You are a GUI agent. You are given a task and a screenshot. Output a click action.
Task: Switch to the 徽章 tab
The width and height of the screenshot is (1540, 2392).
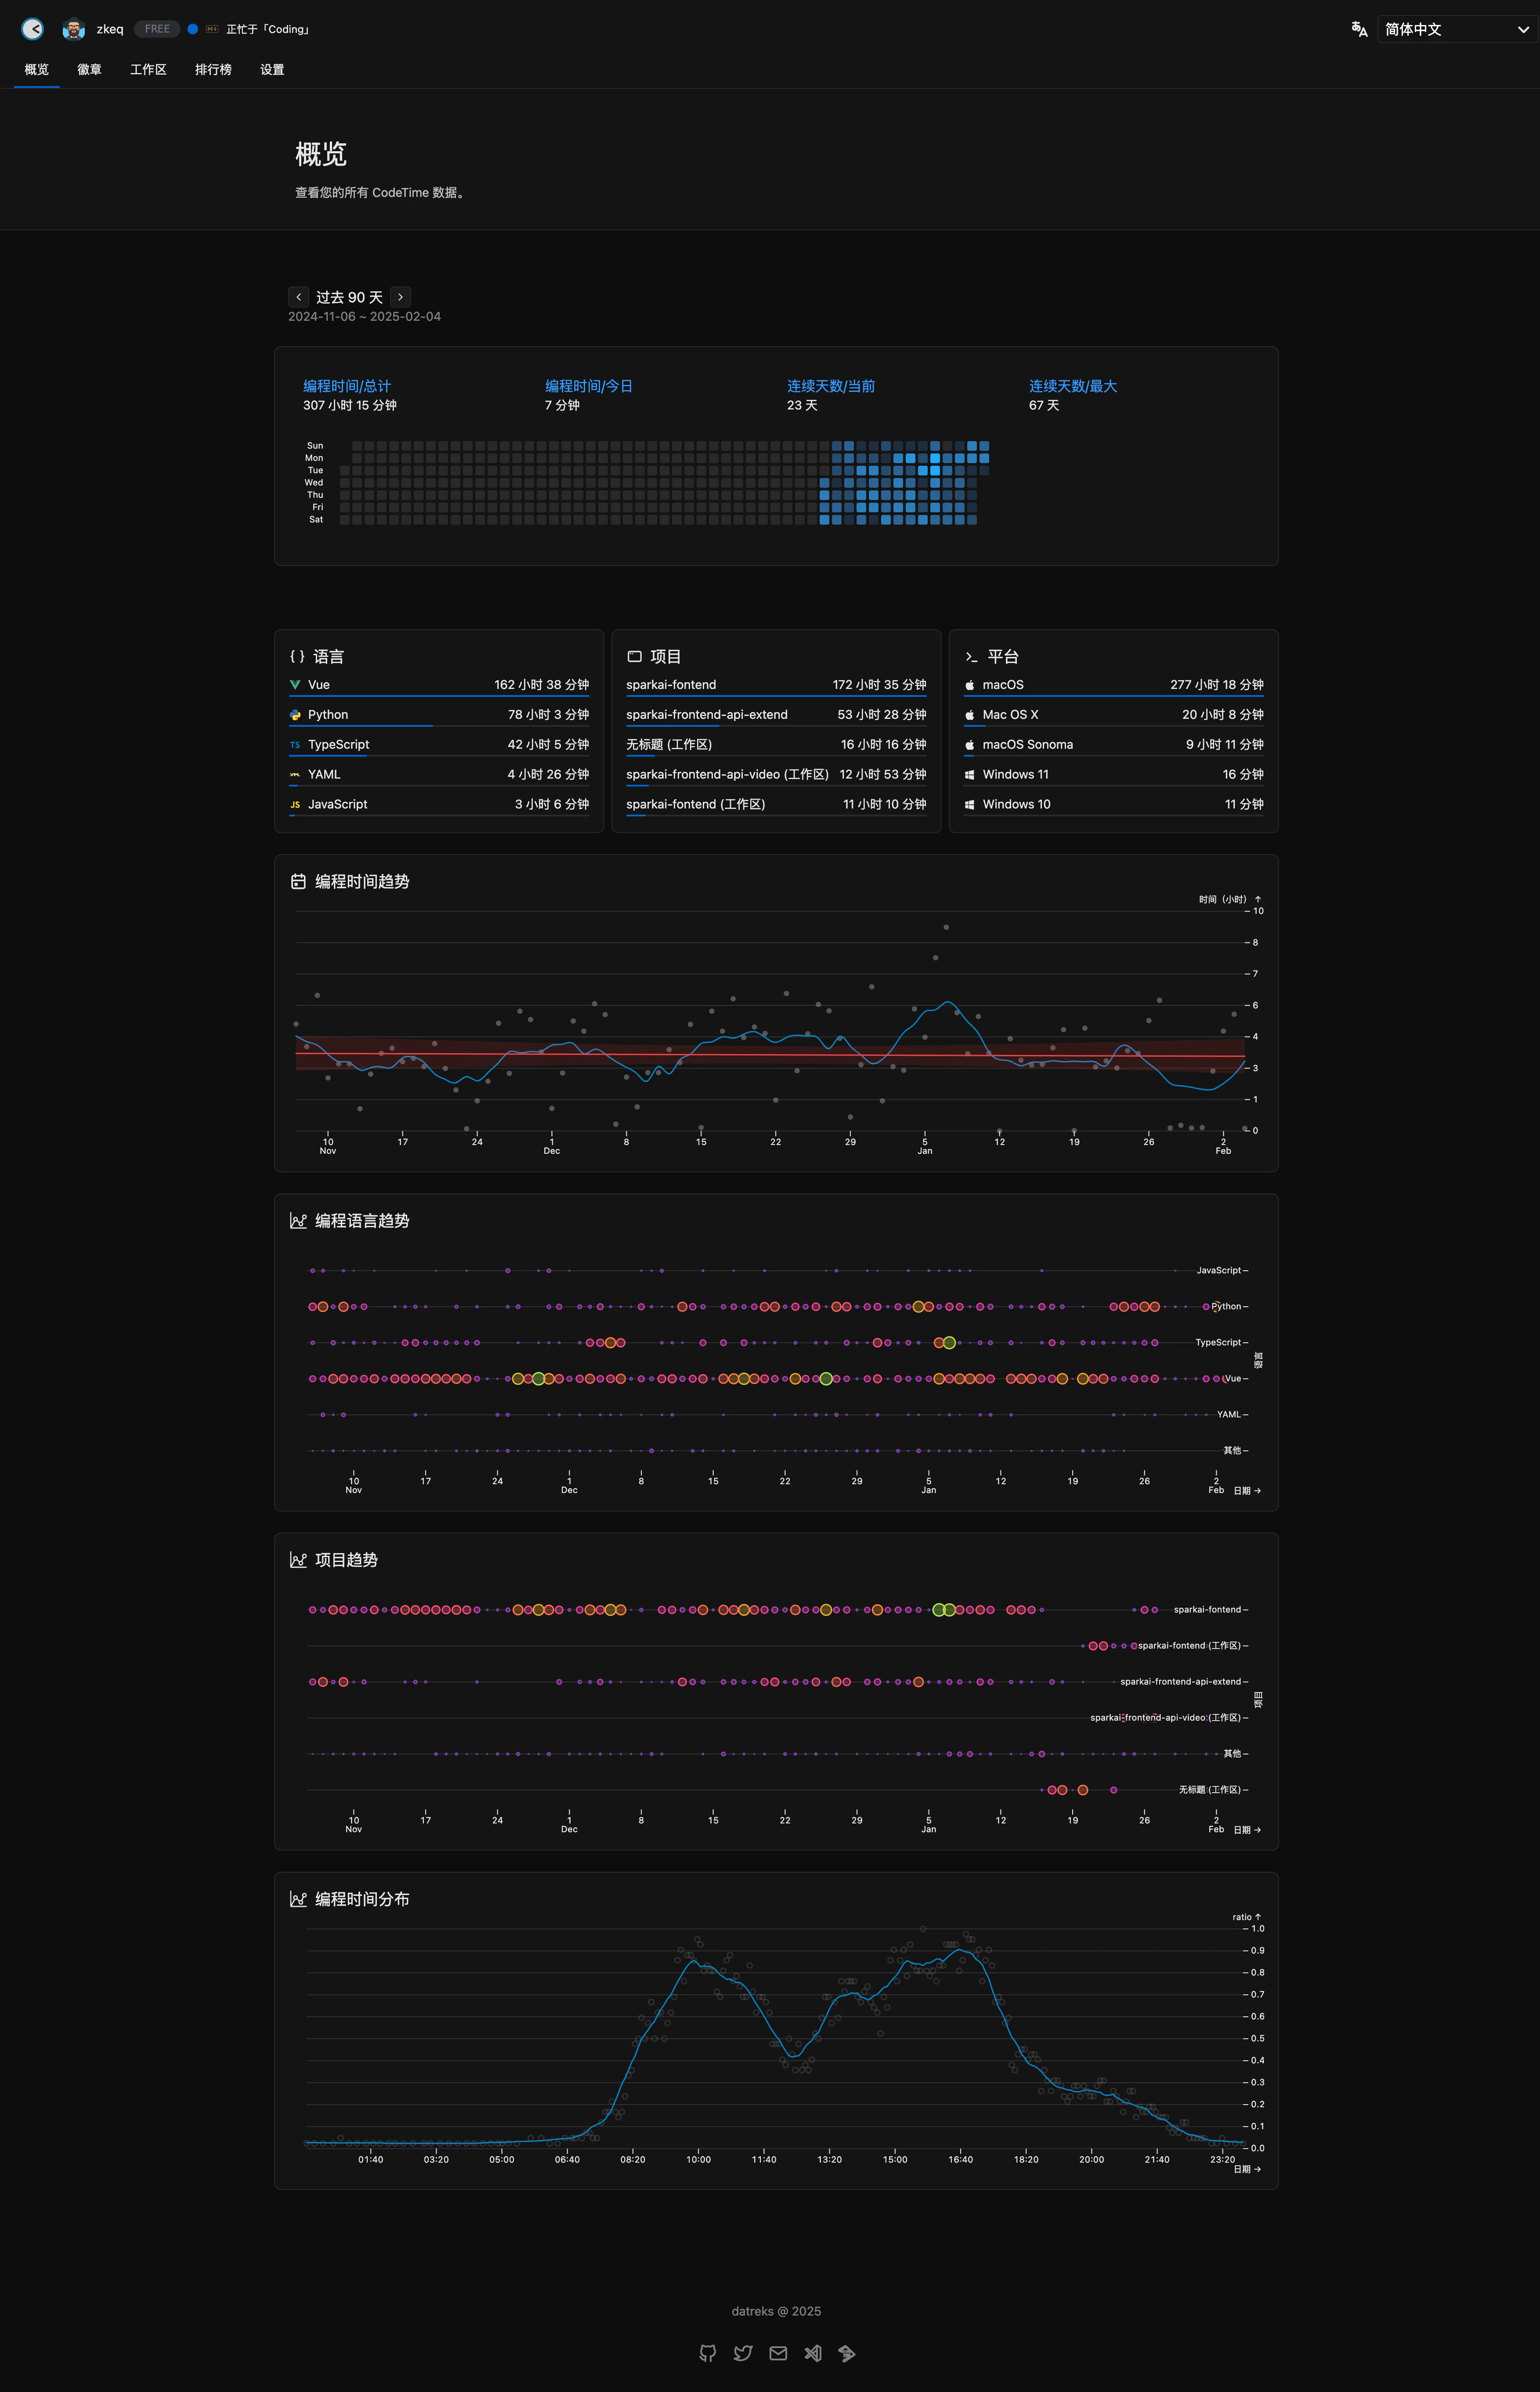tap(89, 69)
